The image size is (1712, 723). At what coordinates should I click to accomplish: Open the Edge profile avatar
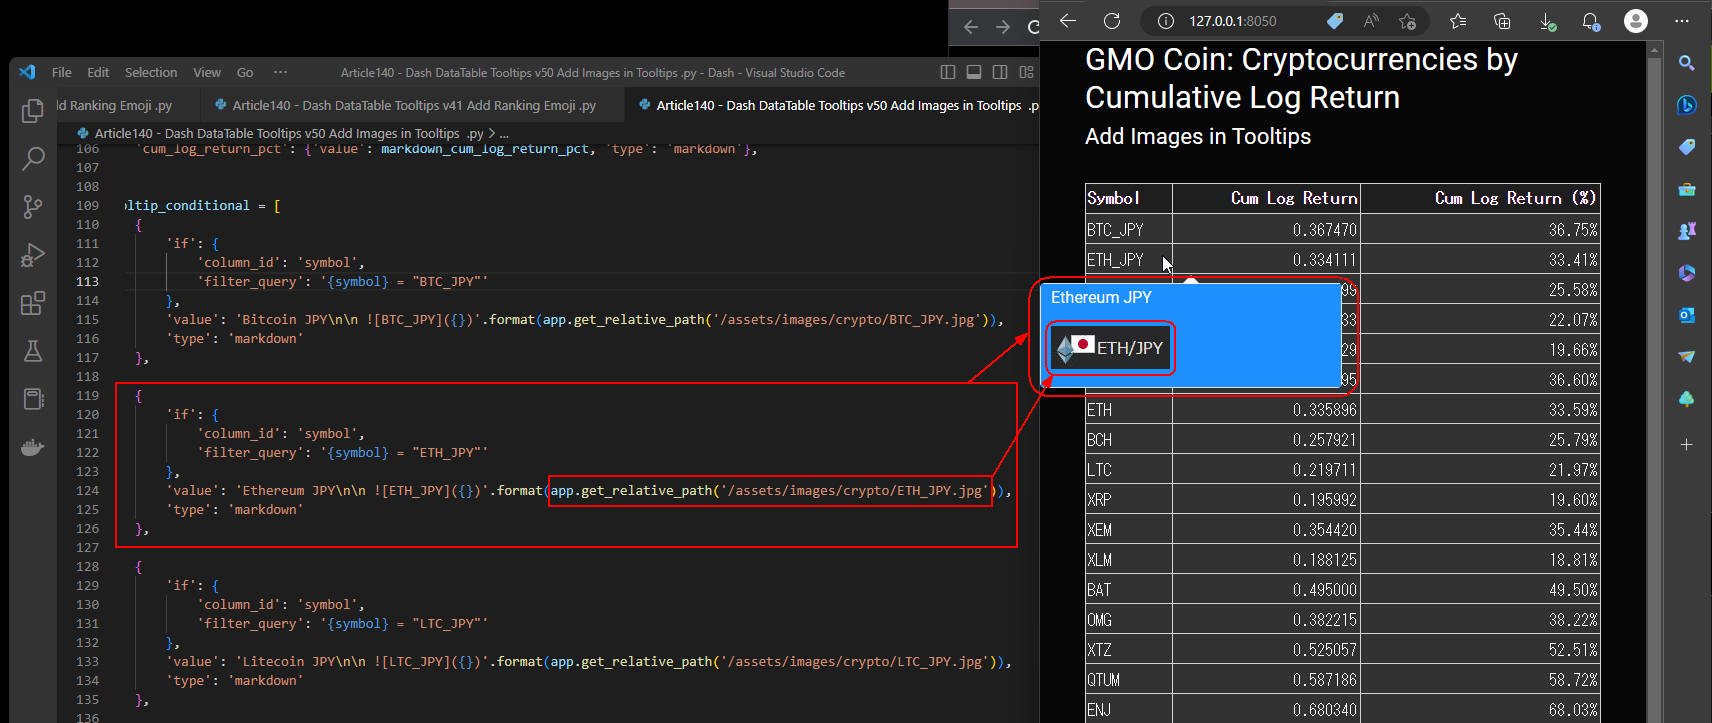point(1636,21)
